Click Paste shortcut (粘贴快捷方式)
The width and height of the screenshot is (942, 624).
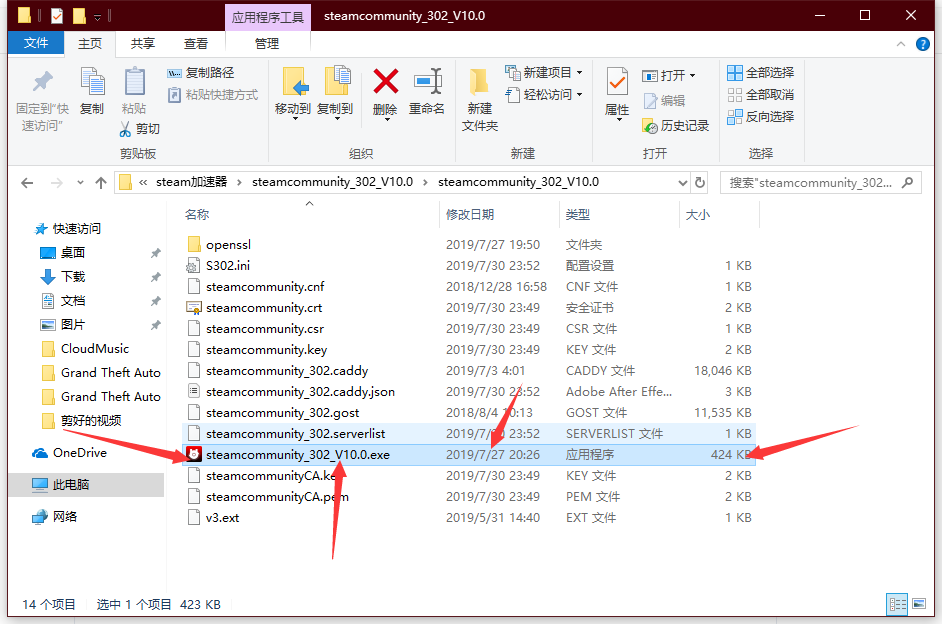coord(213,95)
